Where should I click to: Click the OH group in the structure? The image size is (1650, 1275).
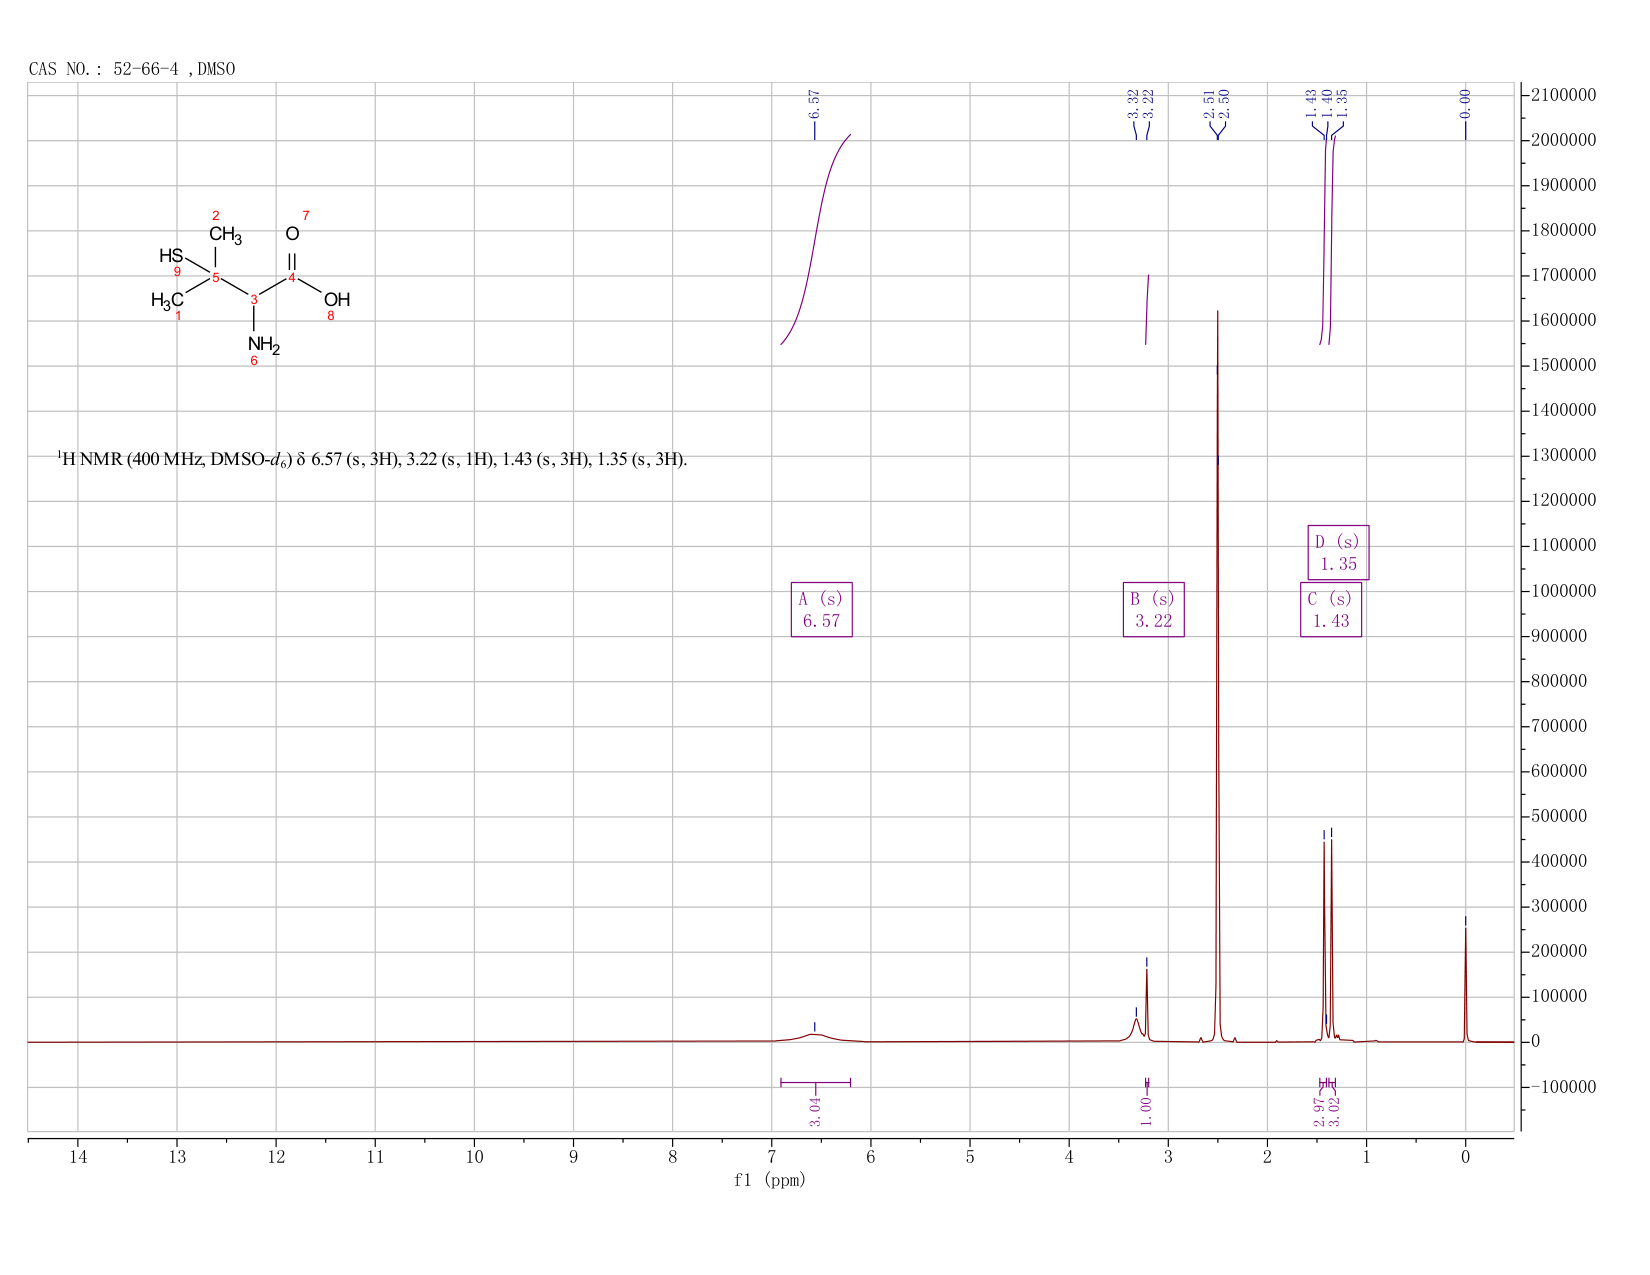pos(337,299)
